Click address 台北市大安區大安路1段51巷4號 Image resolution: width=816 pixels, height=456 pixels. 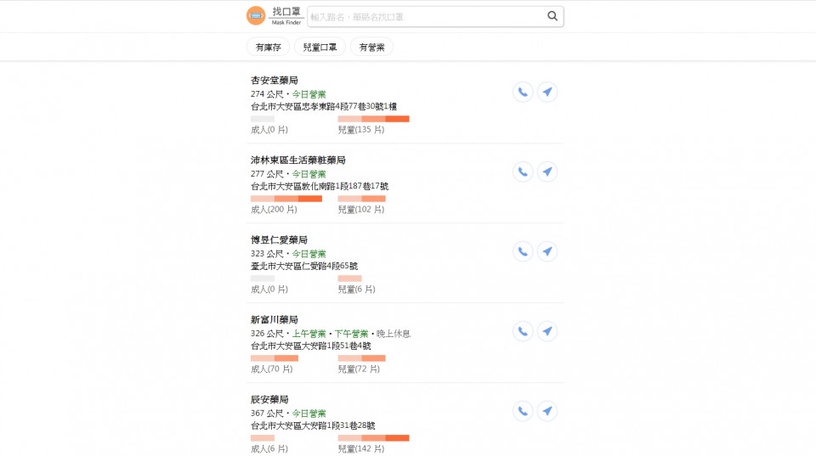[x=311, y=346]
